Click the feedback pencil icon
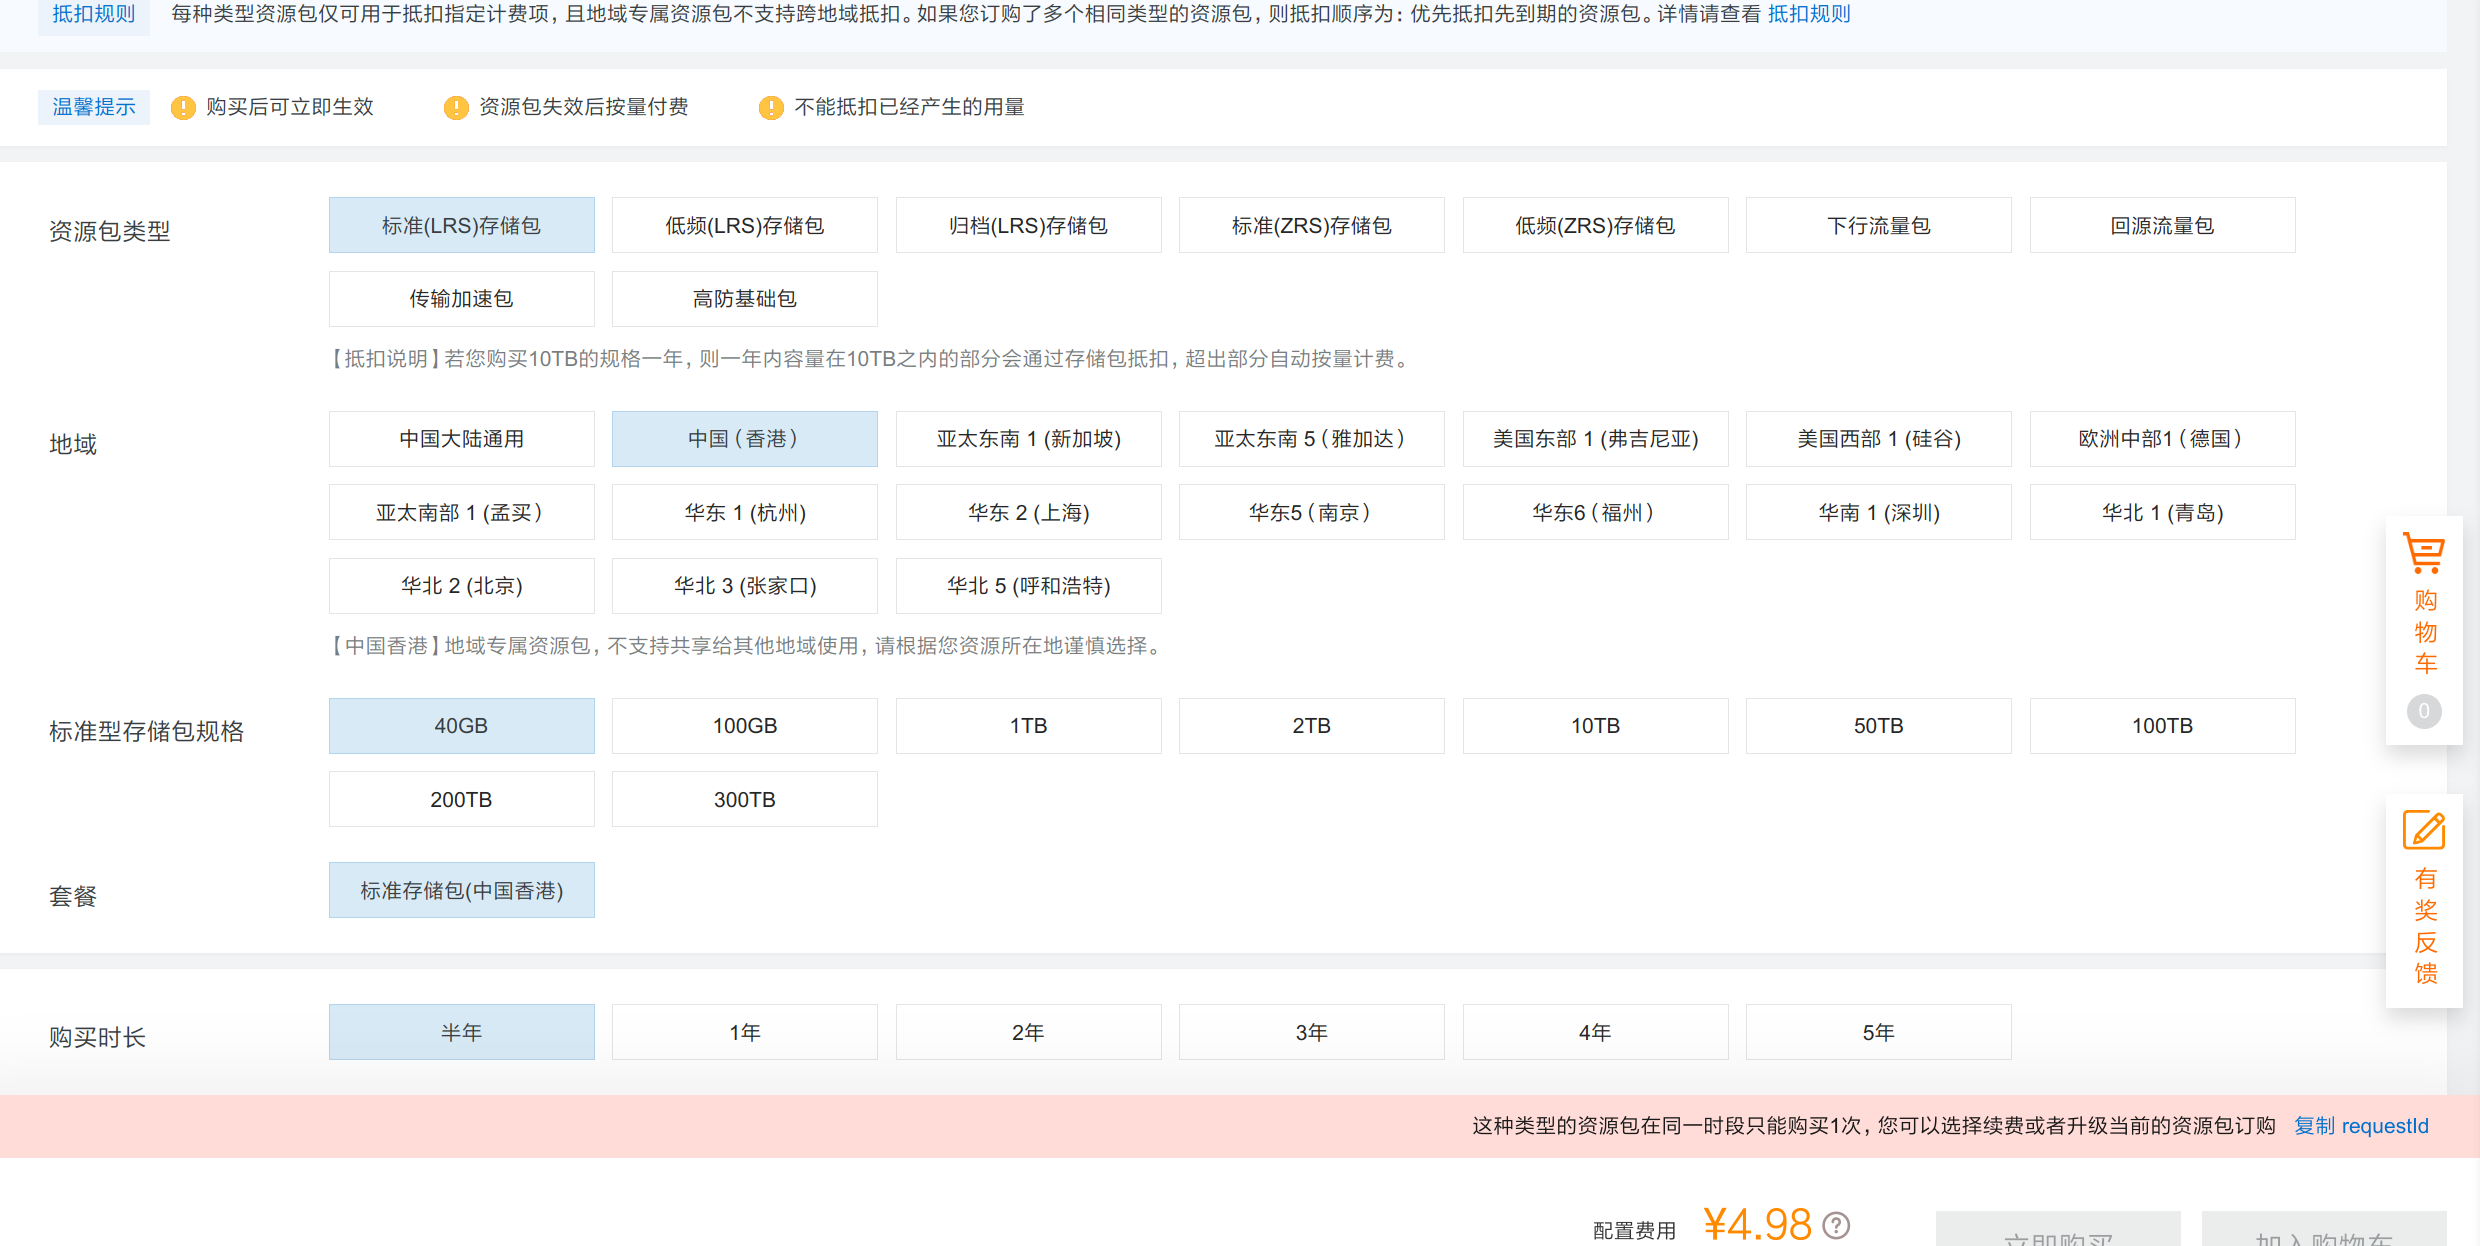Screen dimensions: 2480x1246 (2423, 831)
